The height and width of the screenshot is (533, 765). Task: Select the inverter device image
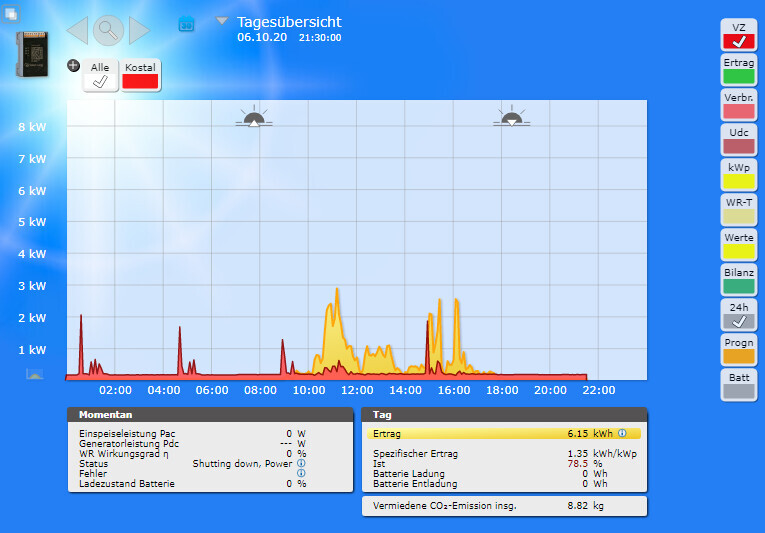coord(32,54)
